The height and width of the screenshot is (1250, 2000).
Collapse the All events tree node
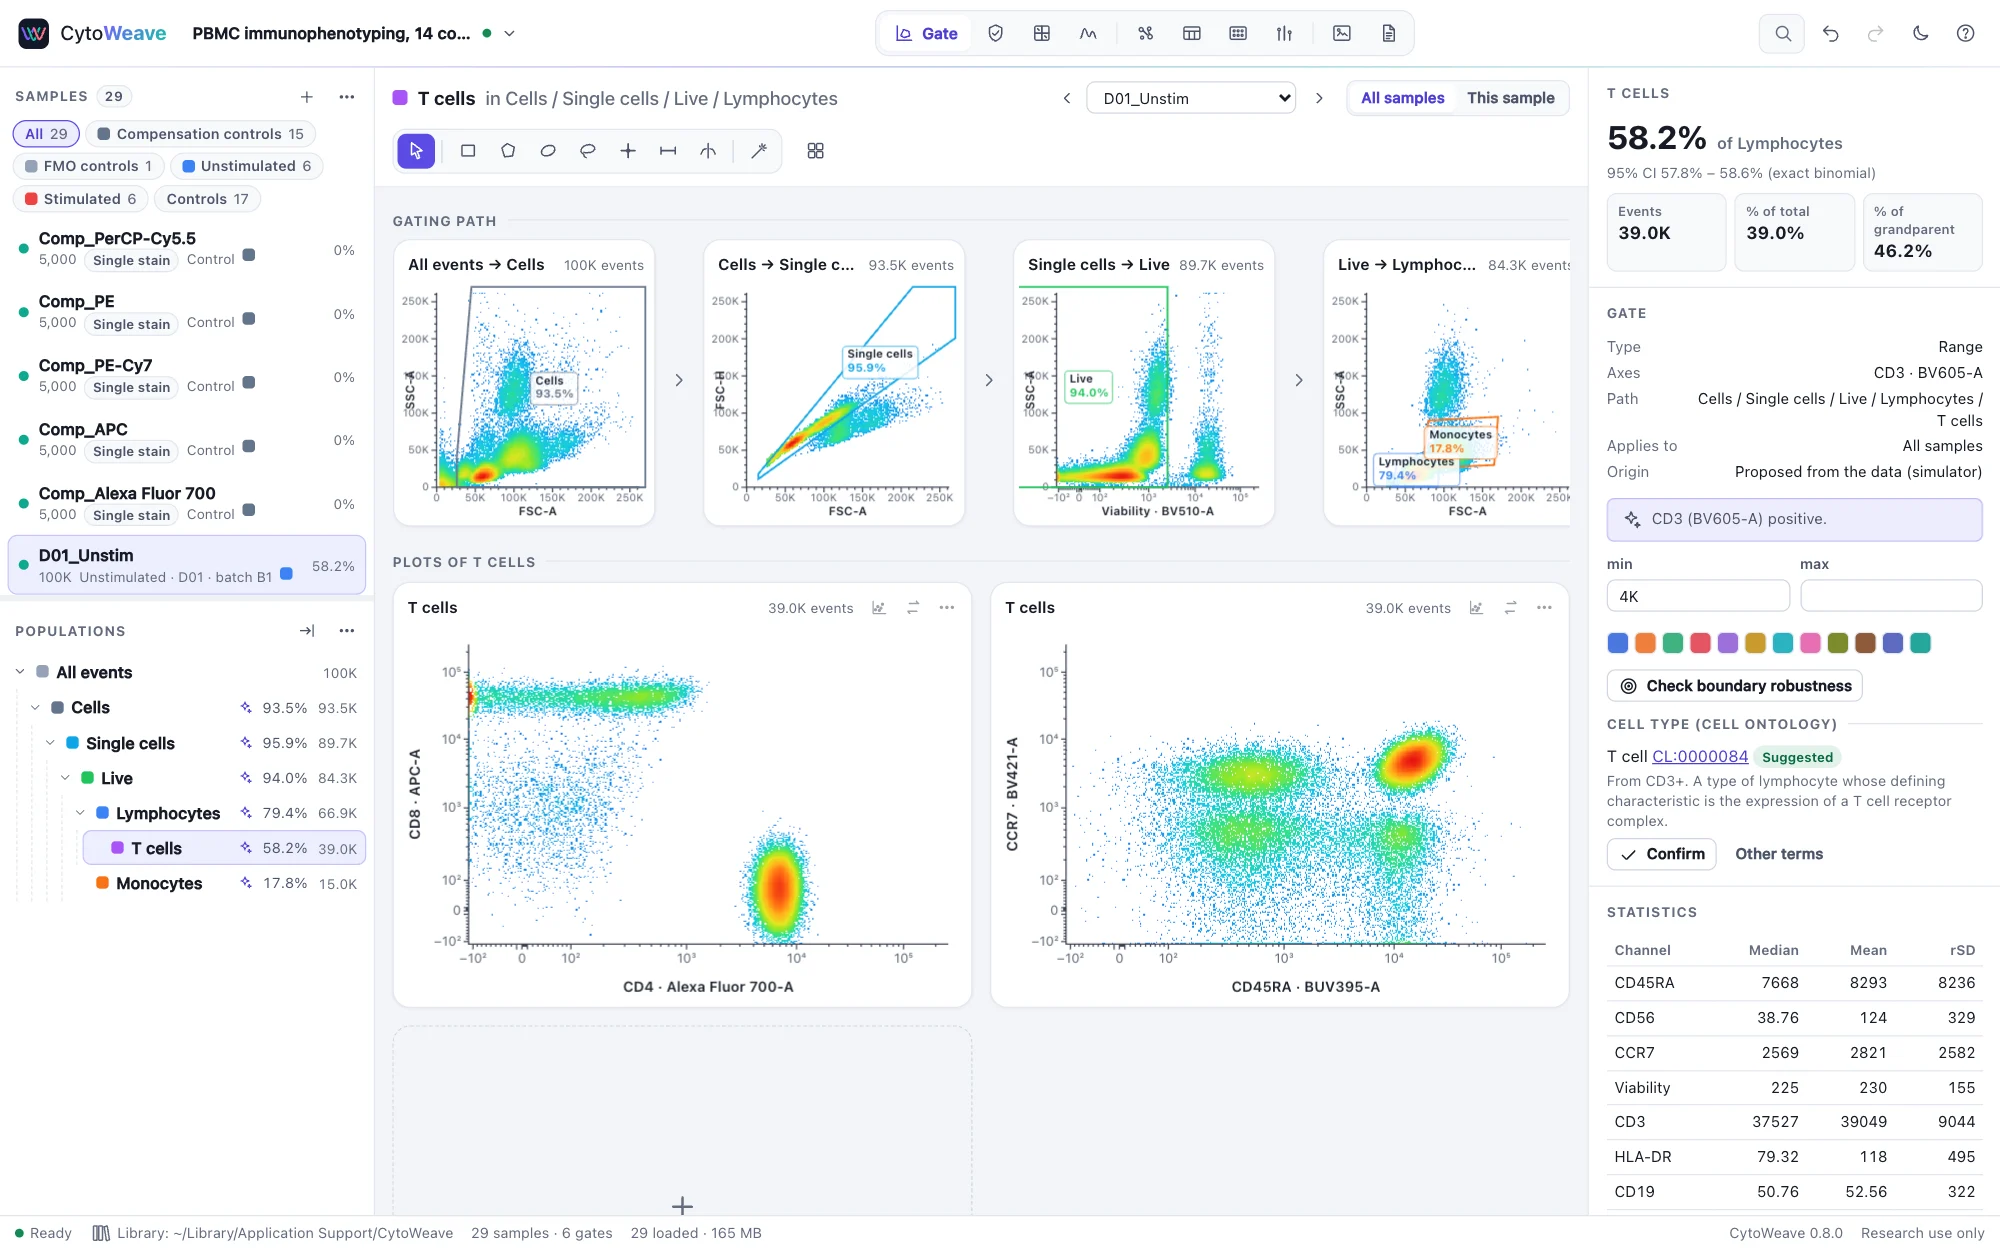point(20,672)
